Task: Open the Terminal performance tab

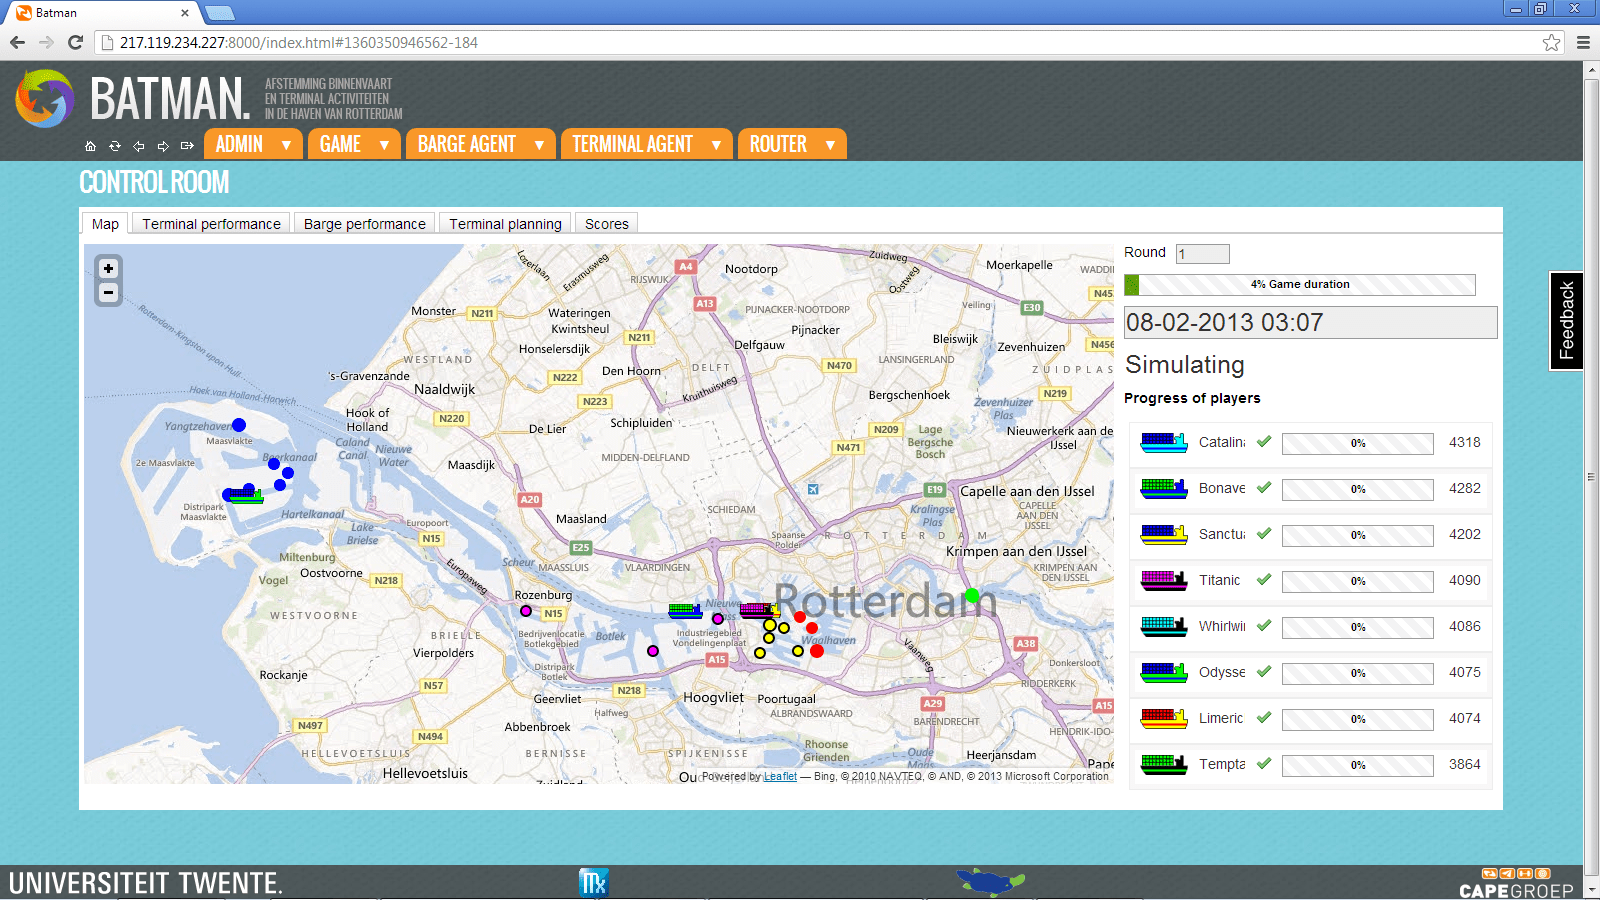Action: tap(211, 223)
